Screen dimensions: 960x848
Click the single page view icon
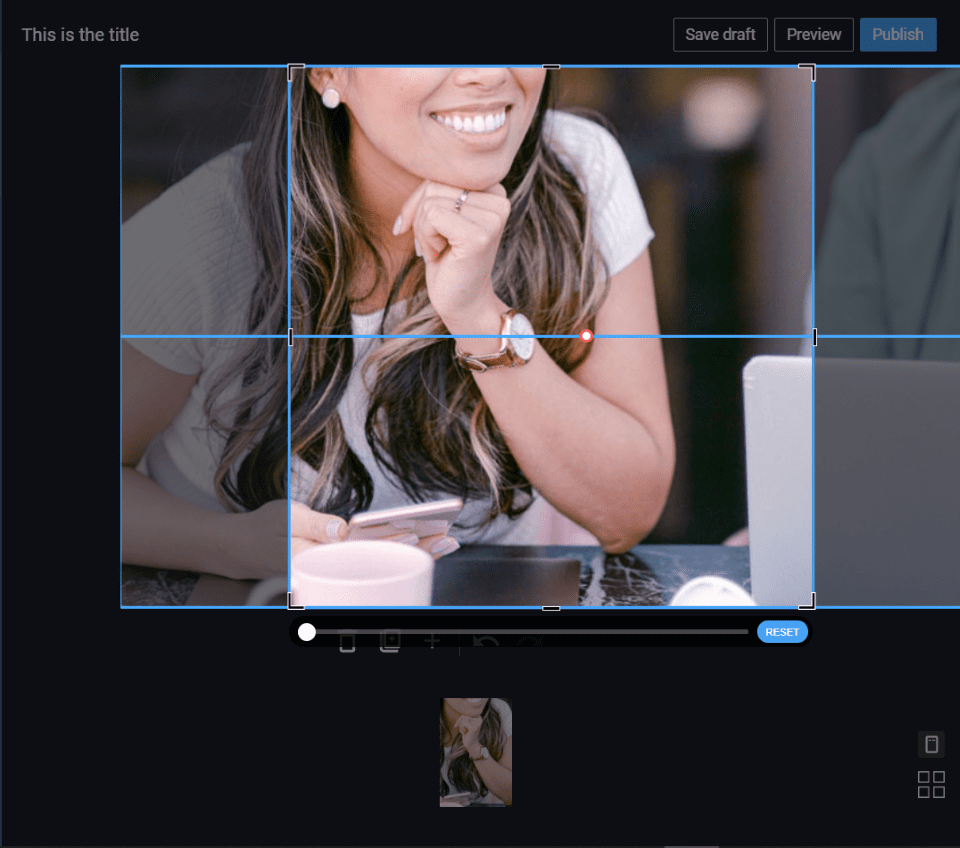click(931, 744)
